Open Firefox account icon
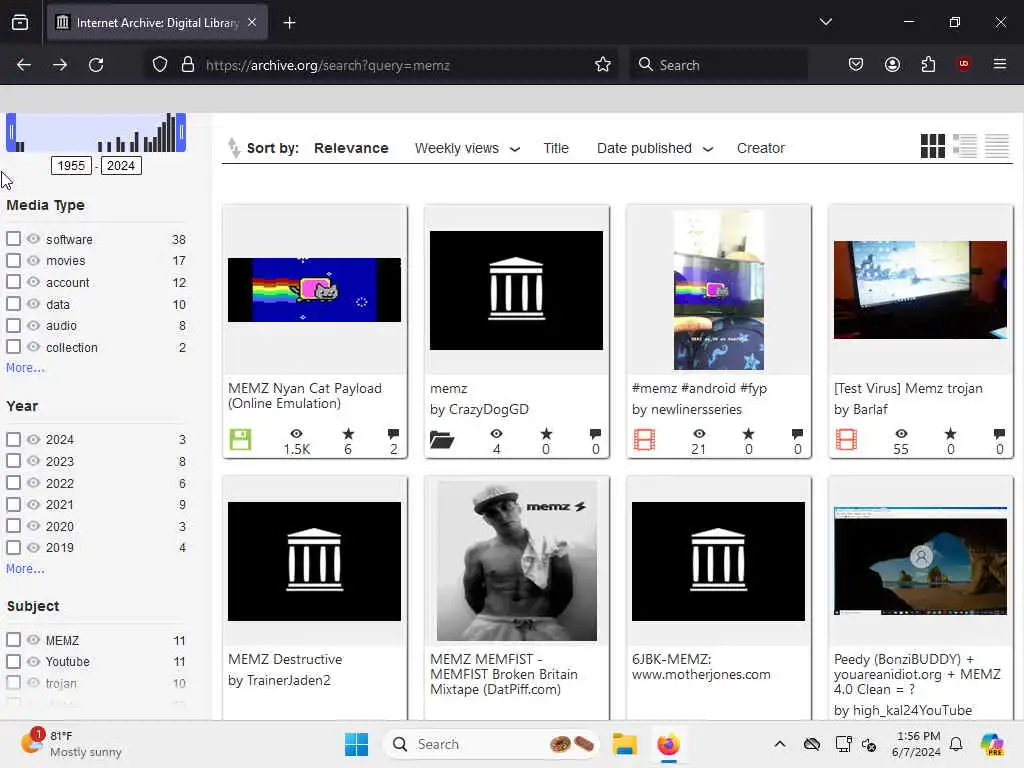 (x=892, y=64)
